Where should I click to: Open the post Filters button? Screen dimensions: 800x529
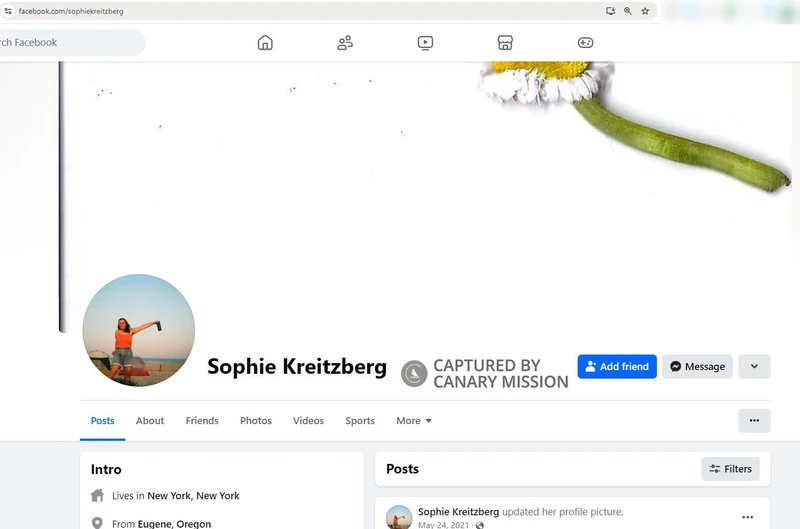pos(730,469)
